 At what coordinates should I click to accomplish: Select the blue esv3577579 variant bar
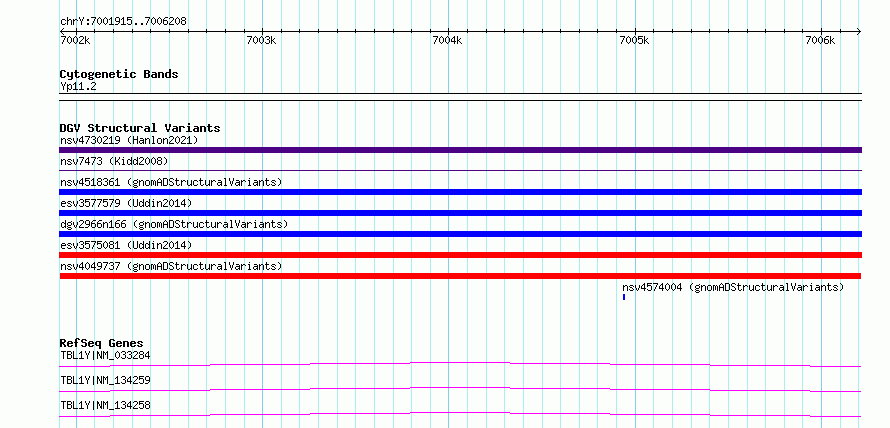point(460,213)
